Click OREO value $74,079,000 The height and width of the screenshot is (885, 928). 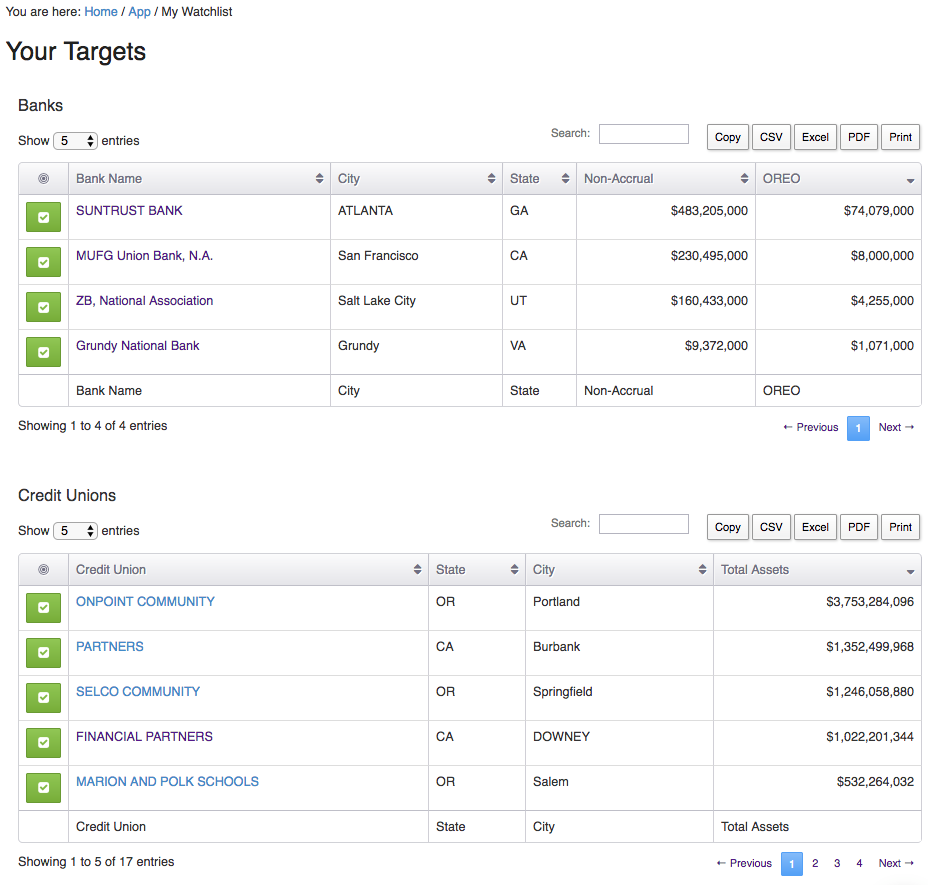point(878,211)
